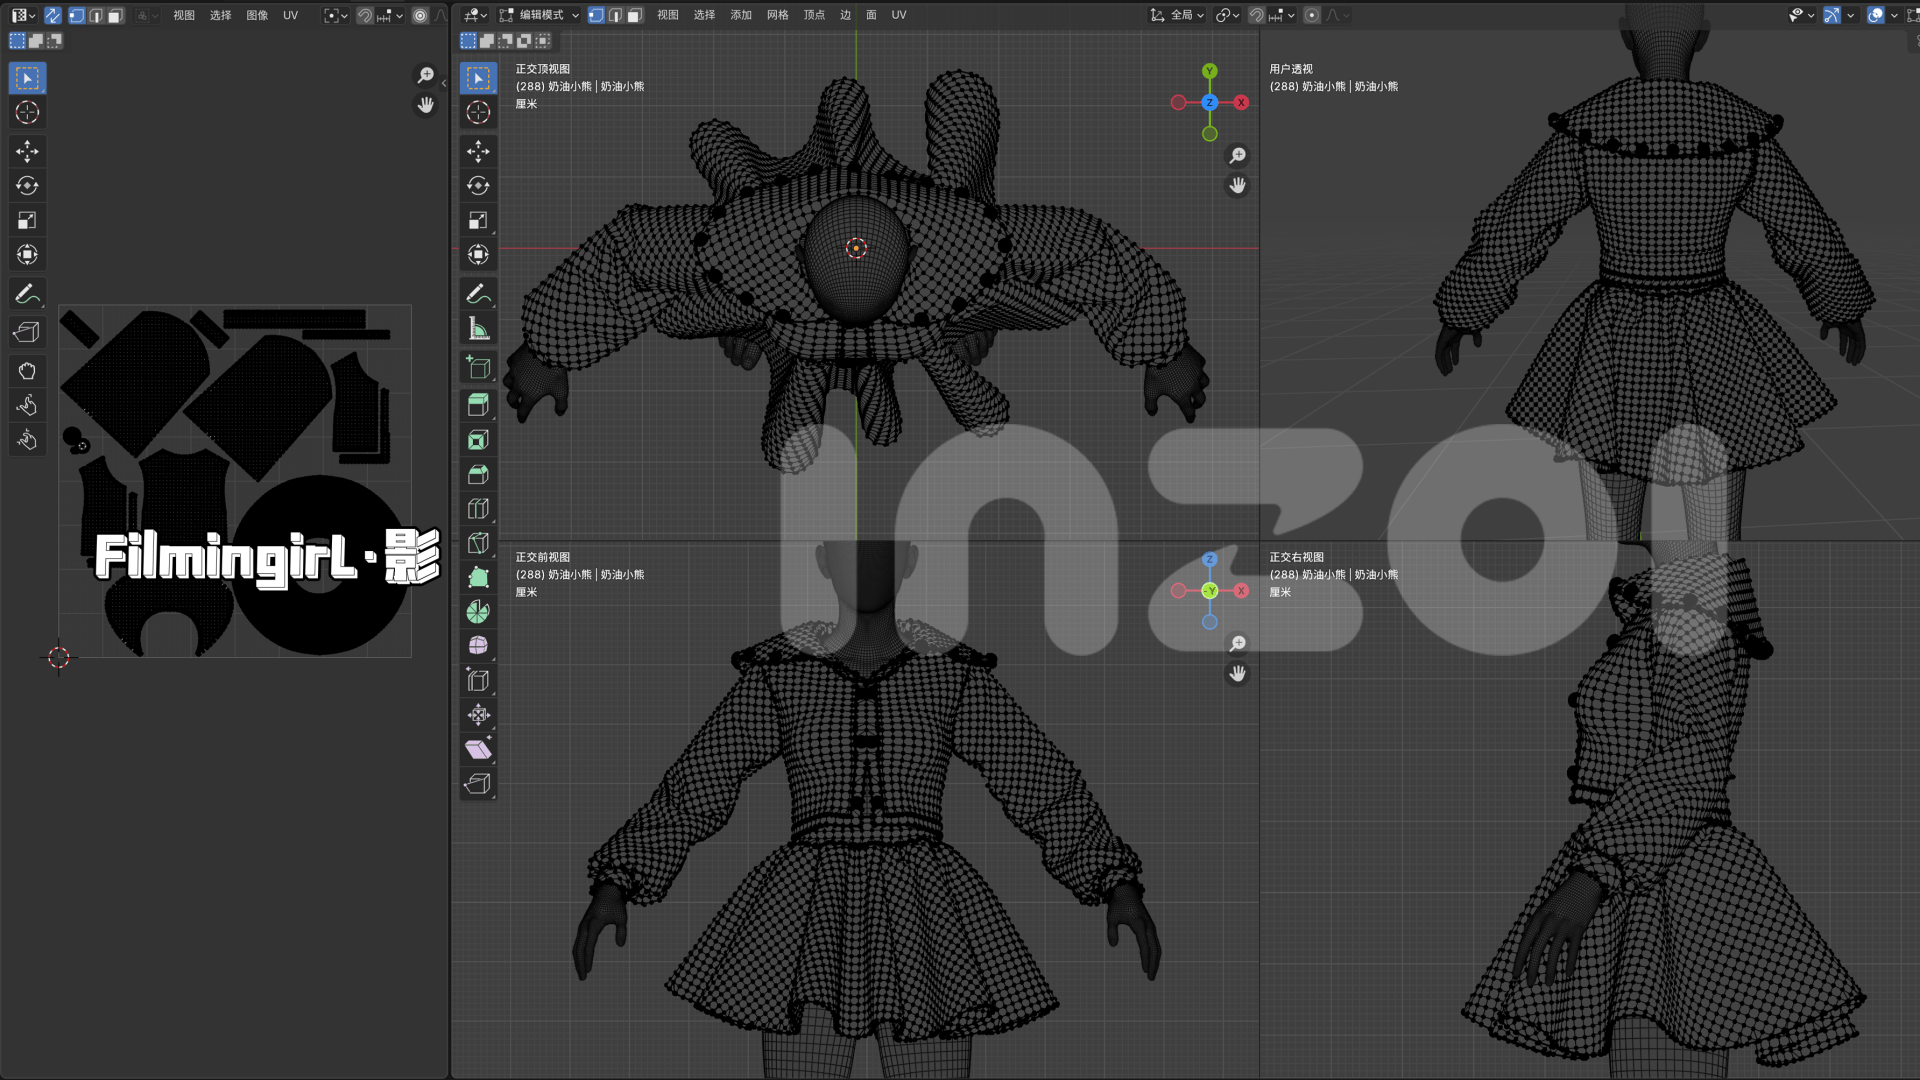
Task: Select the 3D viewport Move tool
Action: tap(478, 151)
